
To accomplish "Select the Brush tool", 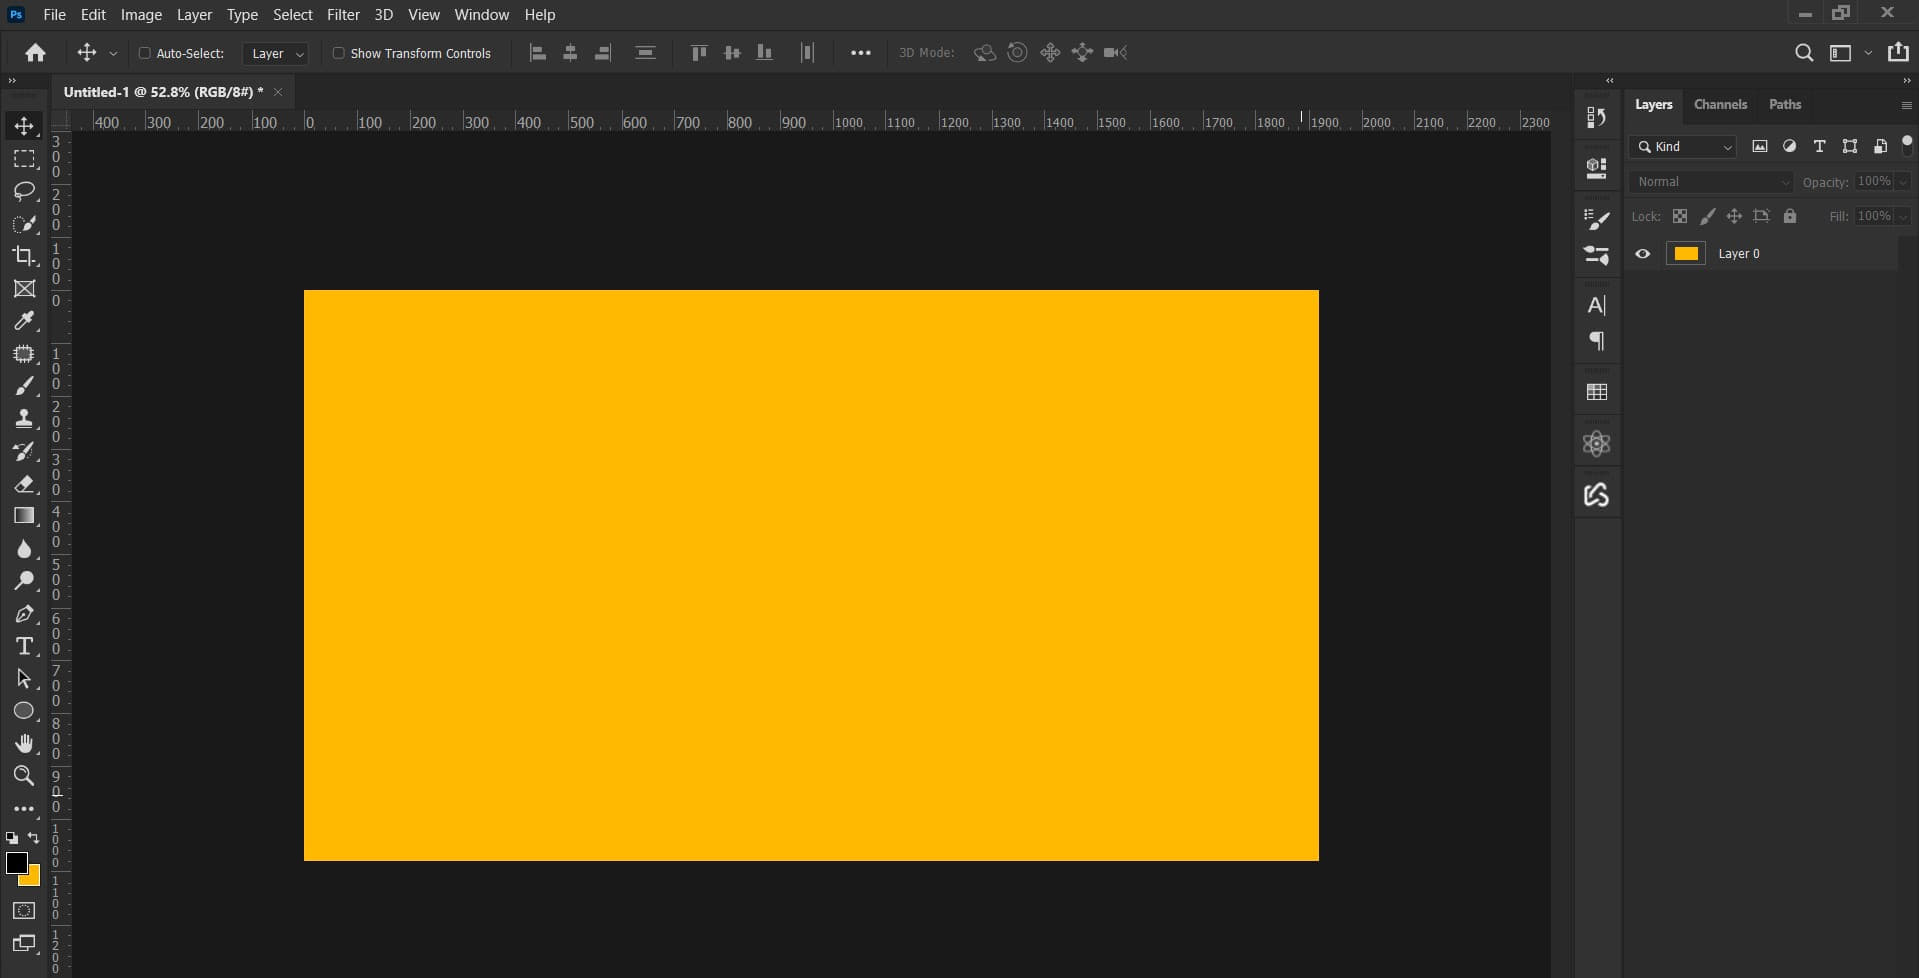I will [x=24, y=386].
